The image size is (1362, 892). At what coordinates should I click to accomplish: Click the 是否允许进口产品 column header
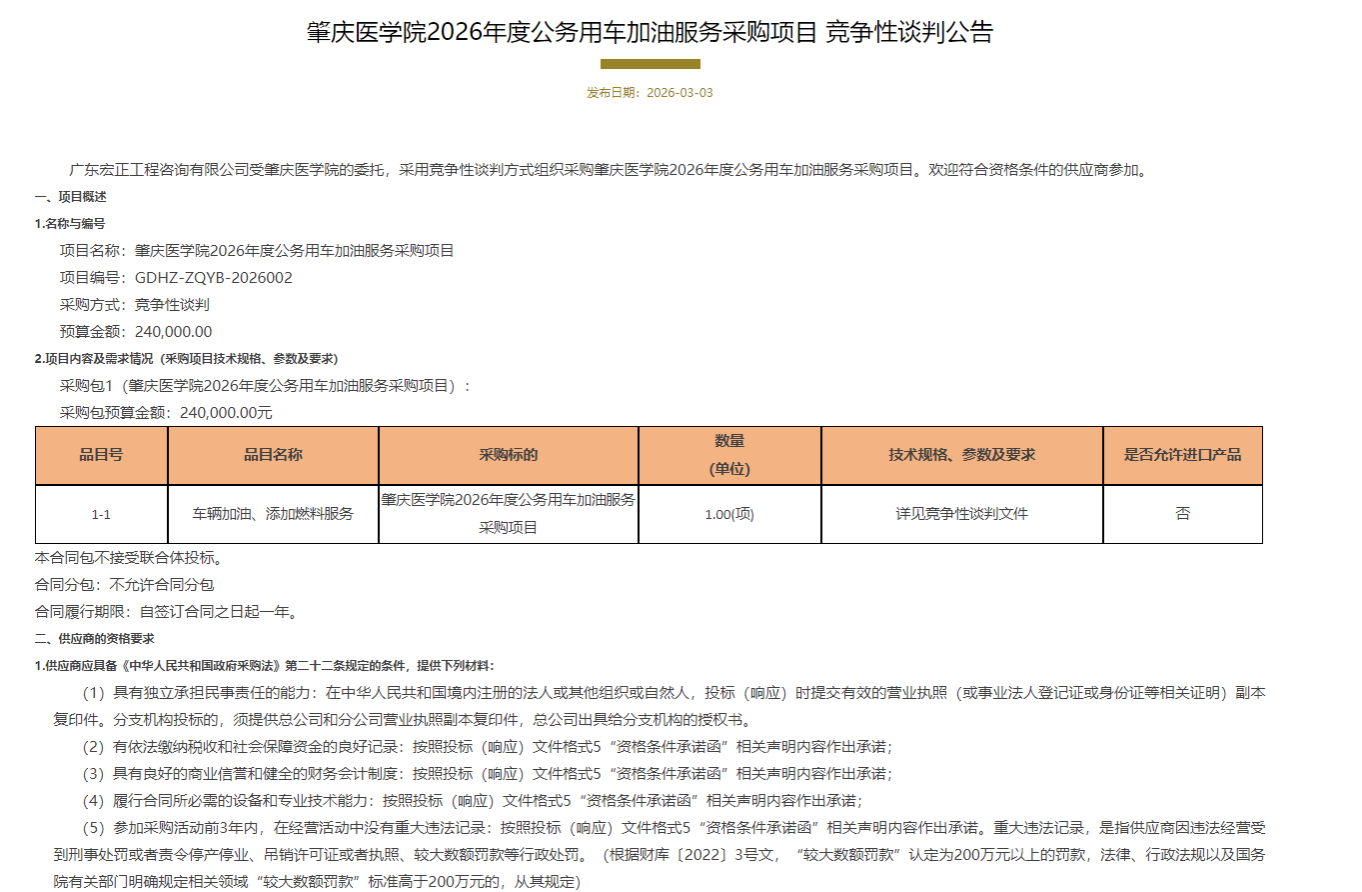[1182, 455]
